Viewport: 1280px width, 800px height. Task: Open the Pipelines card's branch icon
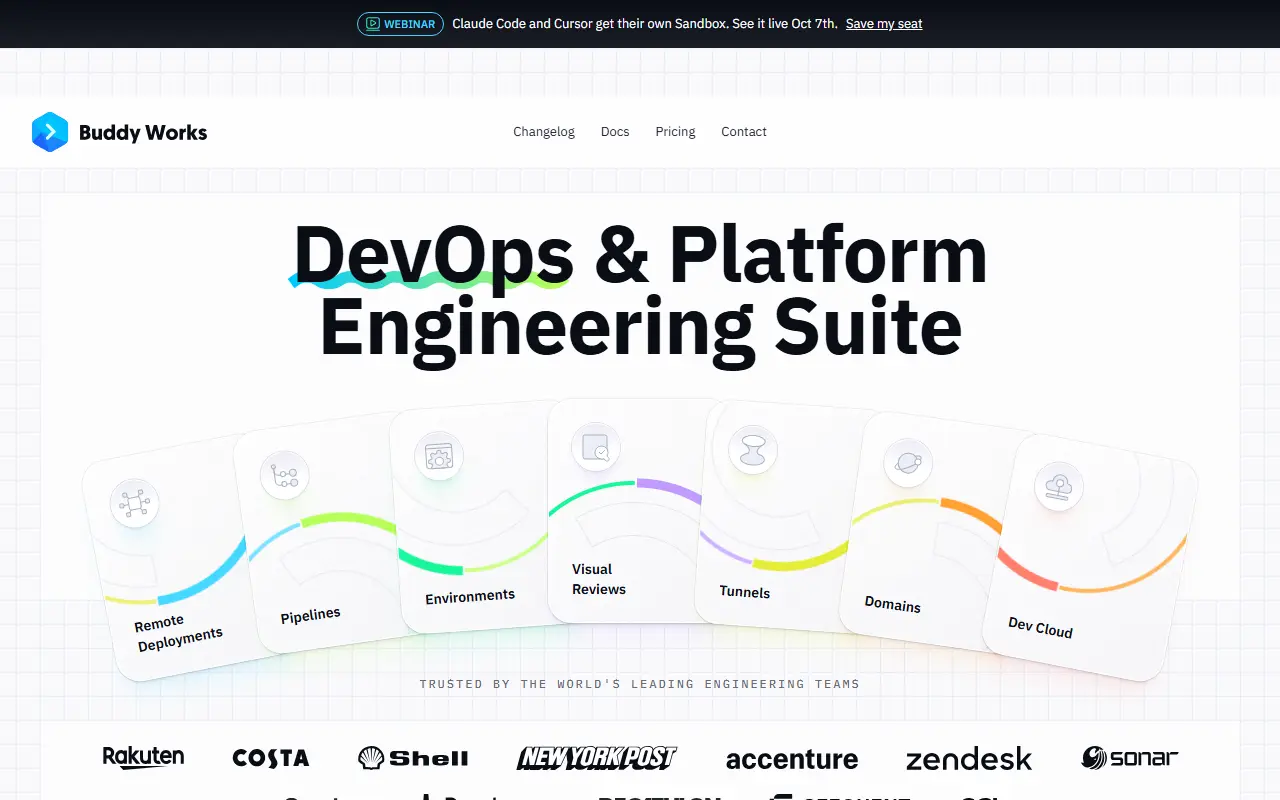(285, 475)
